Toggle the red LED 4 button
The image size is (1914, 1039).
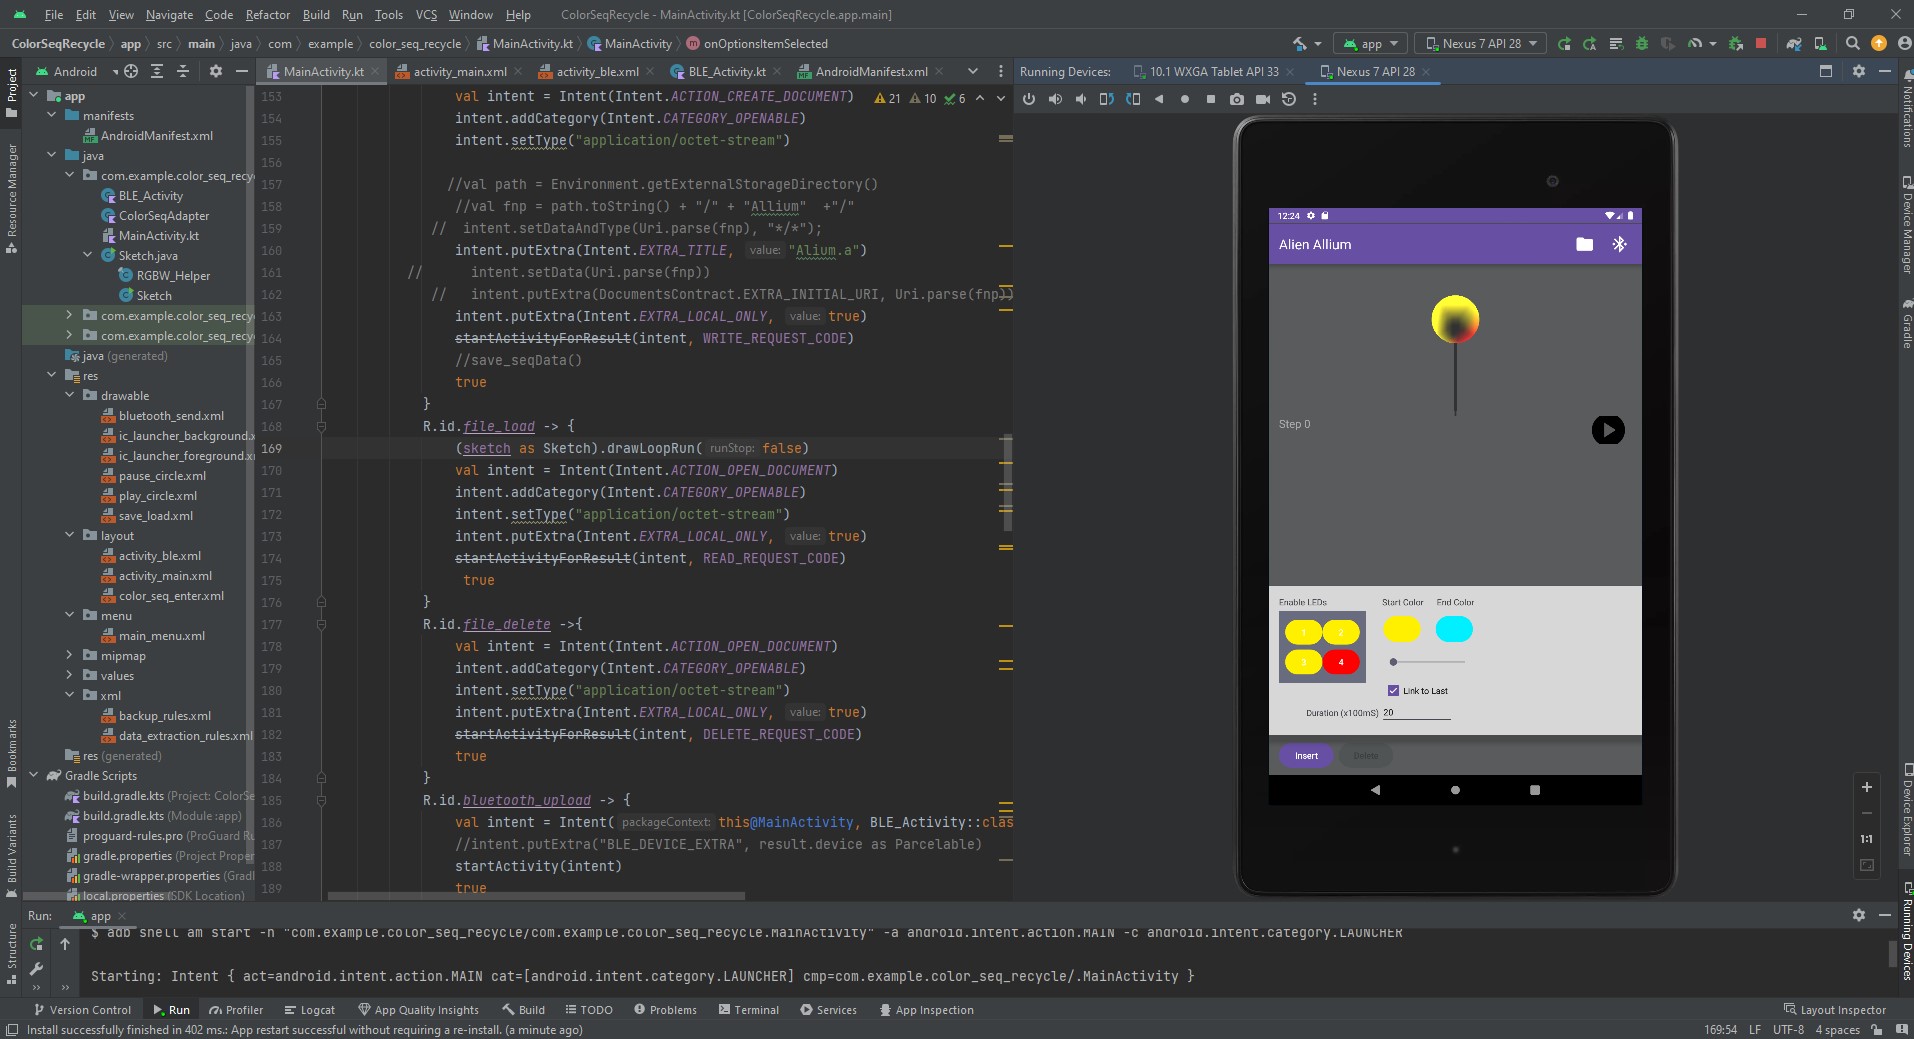[1341, 662]
